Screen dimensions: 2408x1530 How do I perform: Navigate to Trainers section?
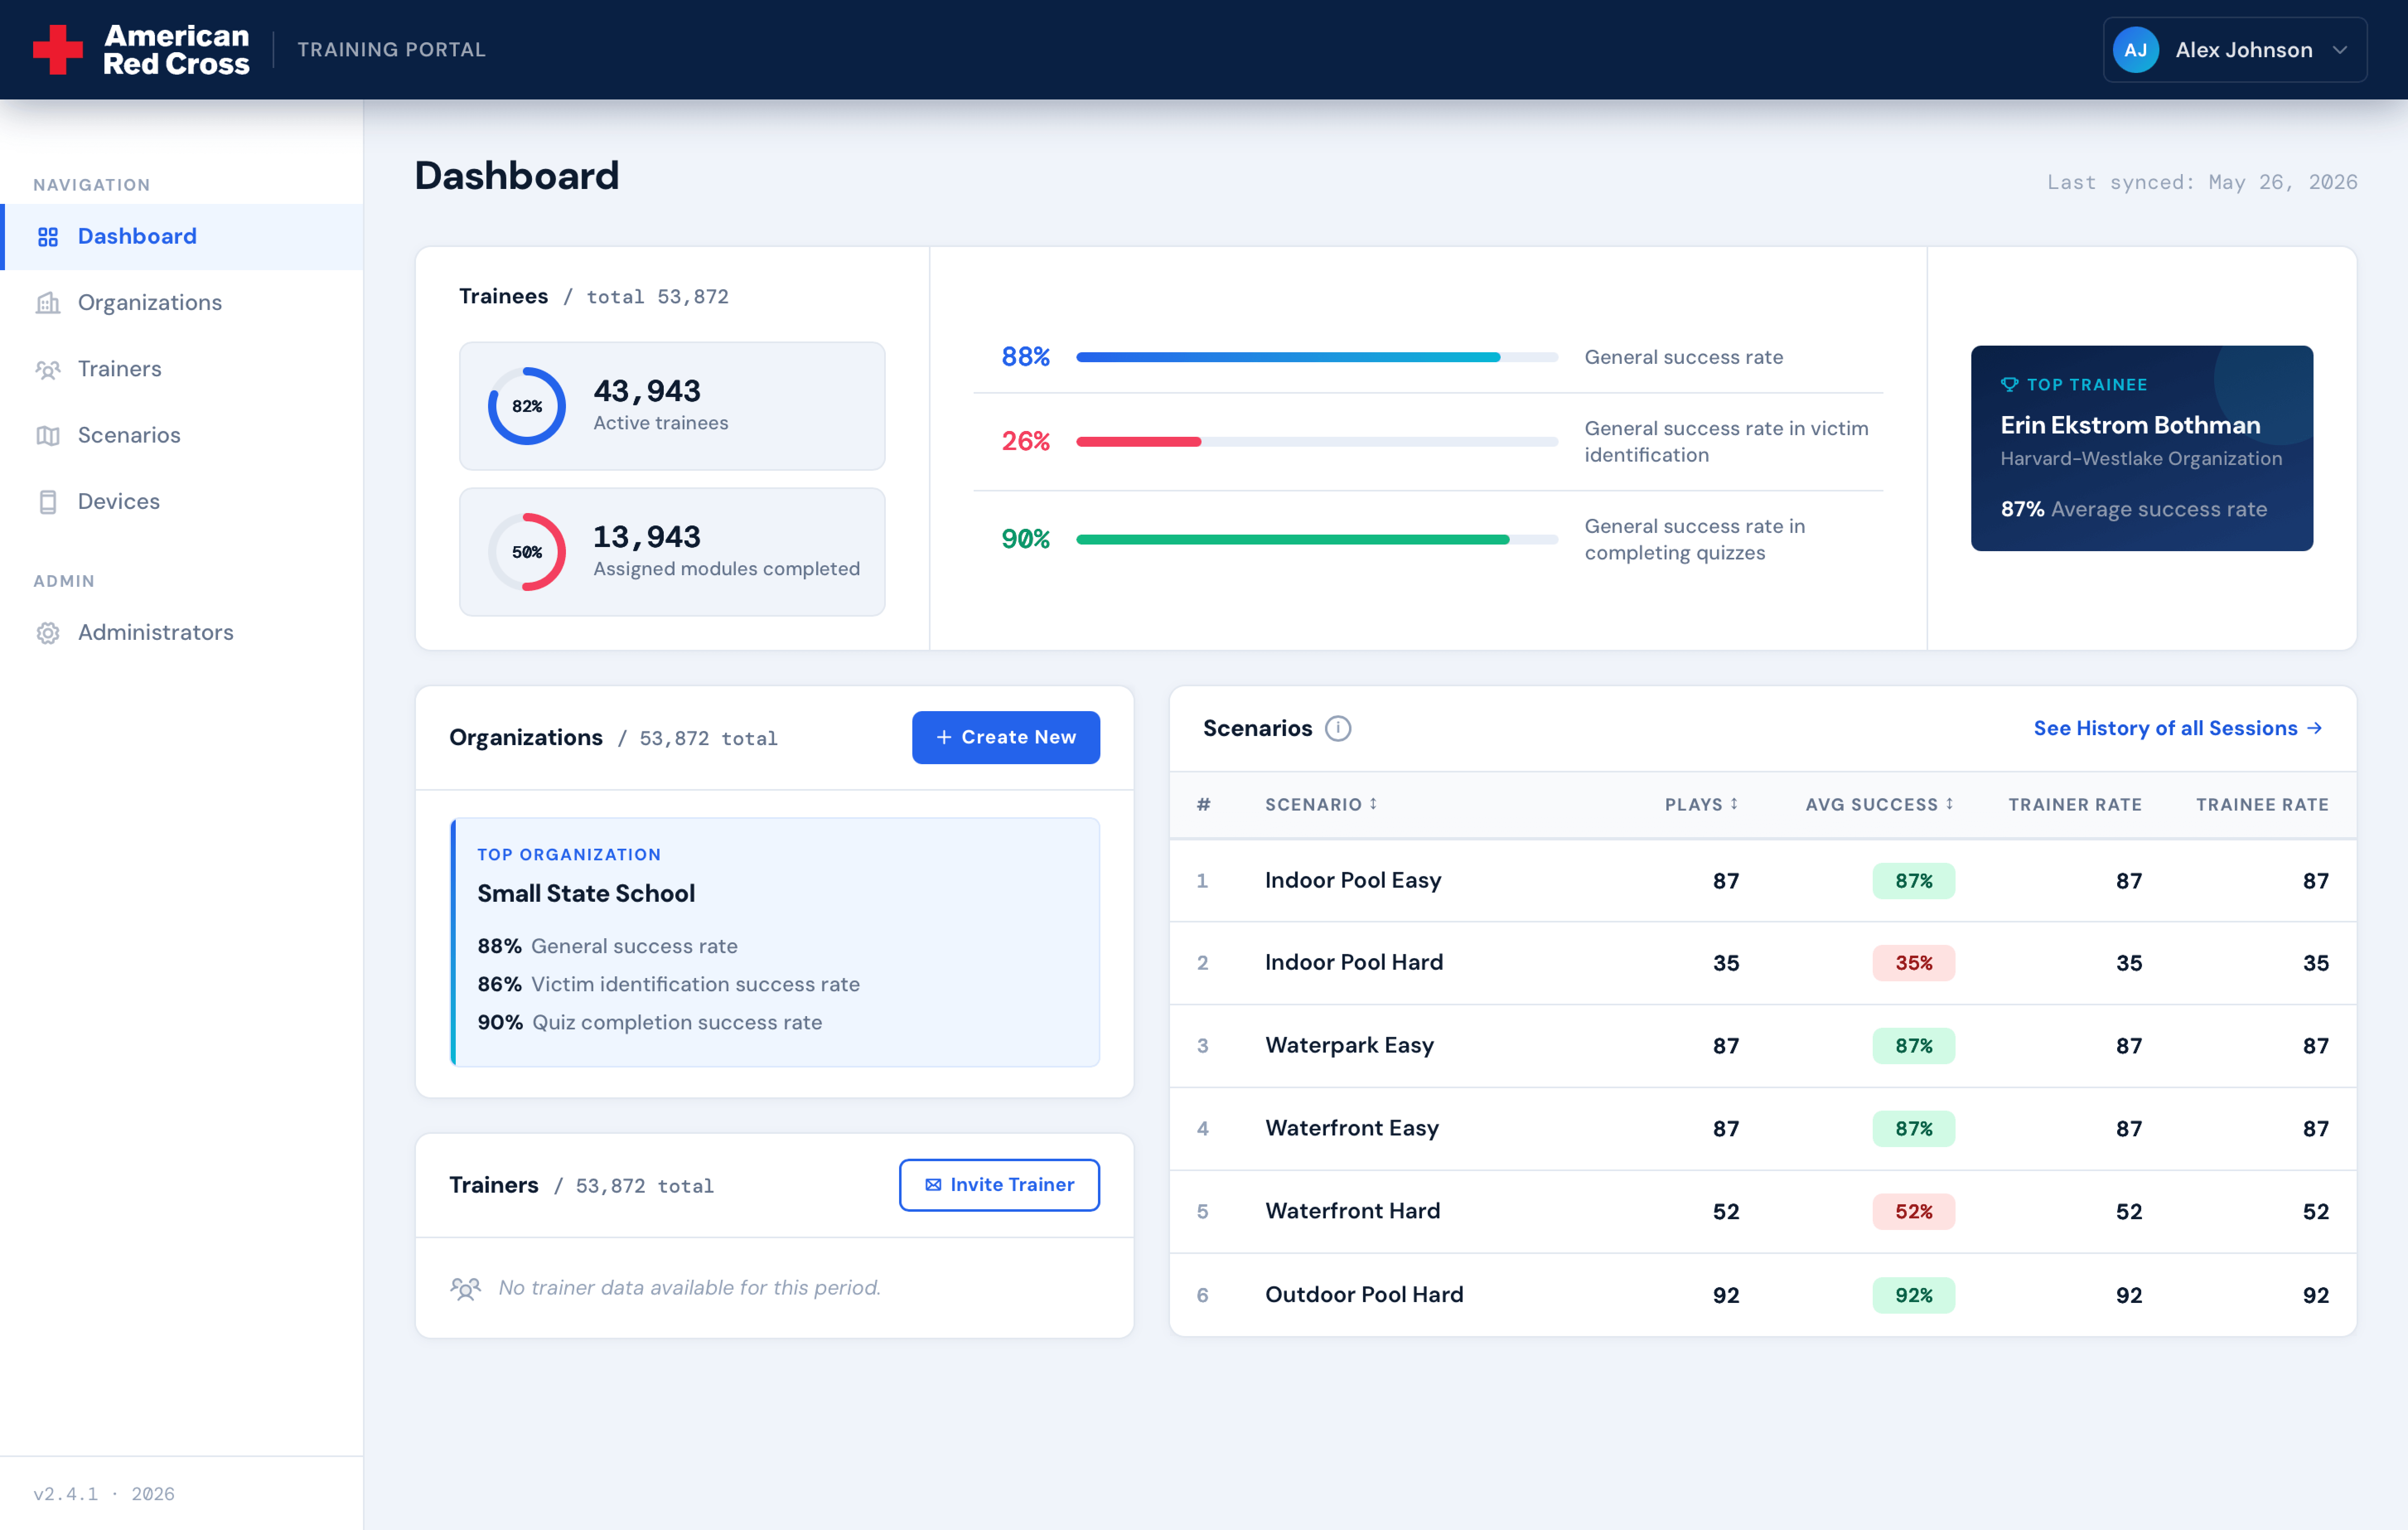pyautogui.click(x=182, y=369)
